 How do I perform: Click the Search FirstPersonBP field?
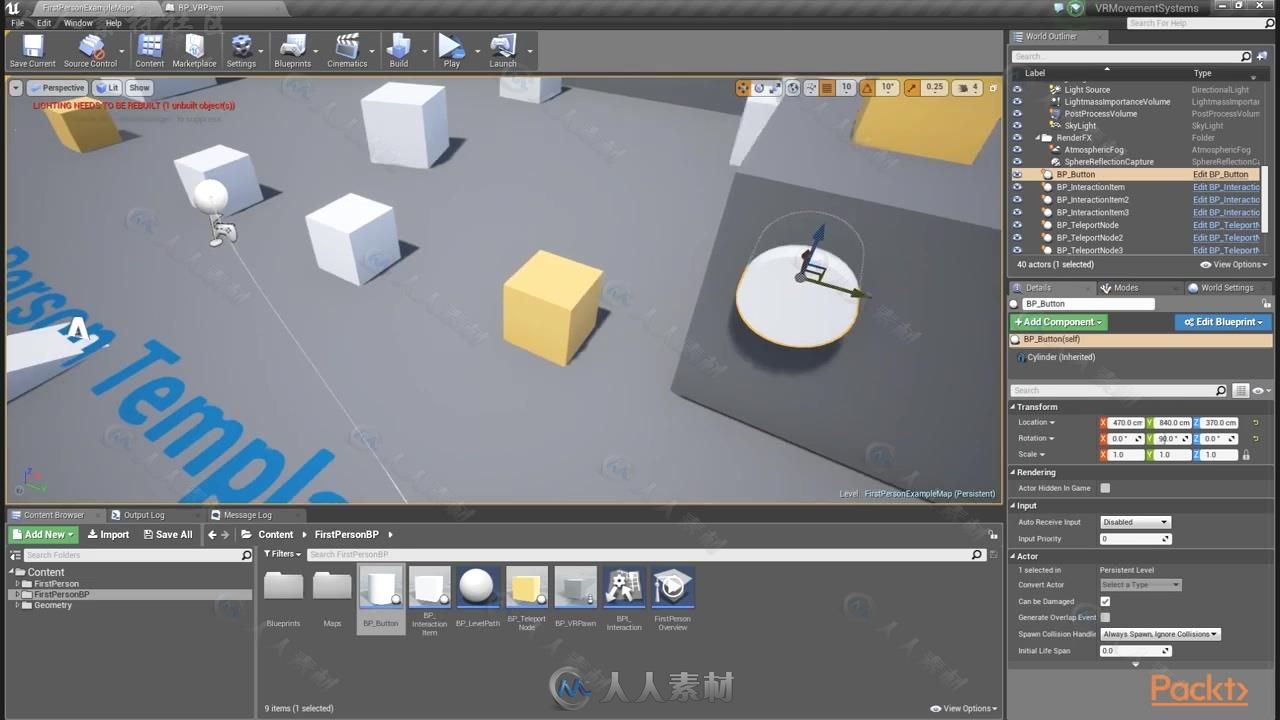[646, 554]
